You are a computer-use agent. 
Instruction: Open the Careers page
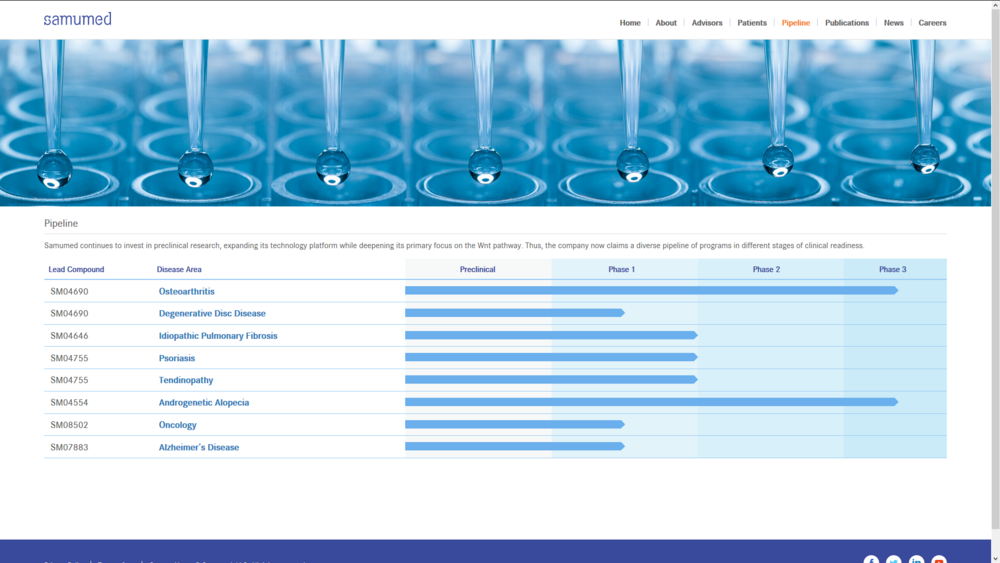click(x=932, y=23)
